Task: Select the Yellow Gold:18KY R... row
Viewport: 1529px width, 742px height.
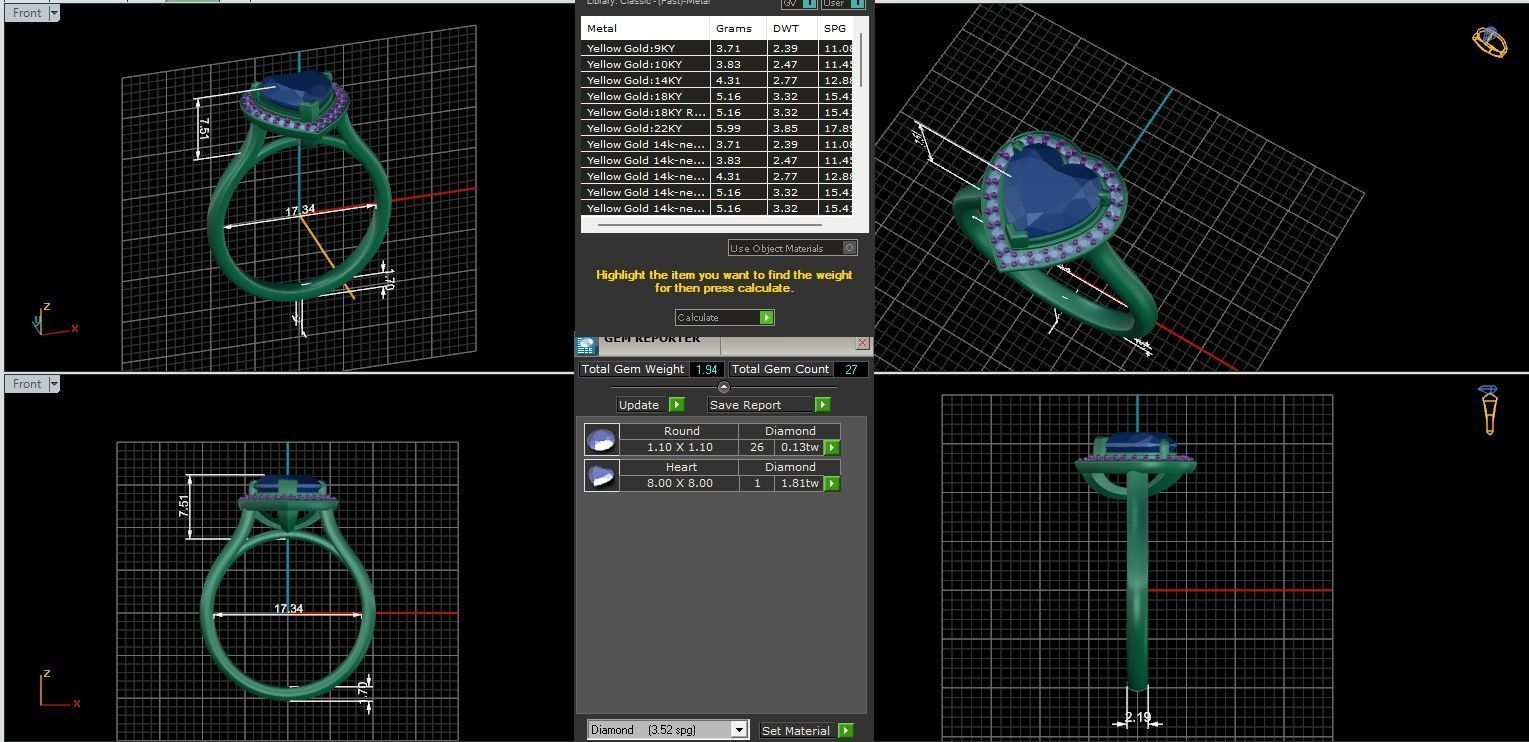Action: [x=718, y=112]
